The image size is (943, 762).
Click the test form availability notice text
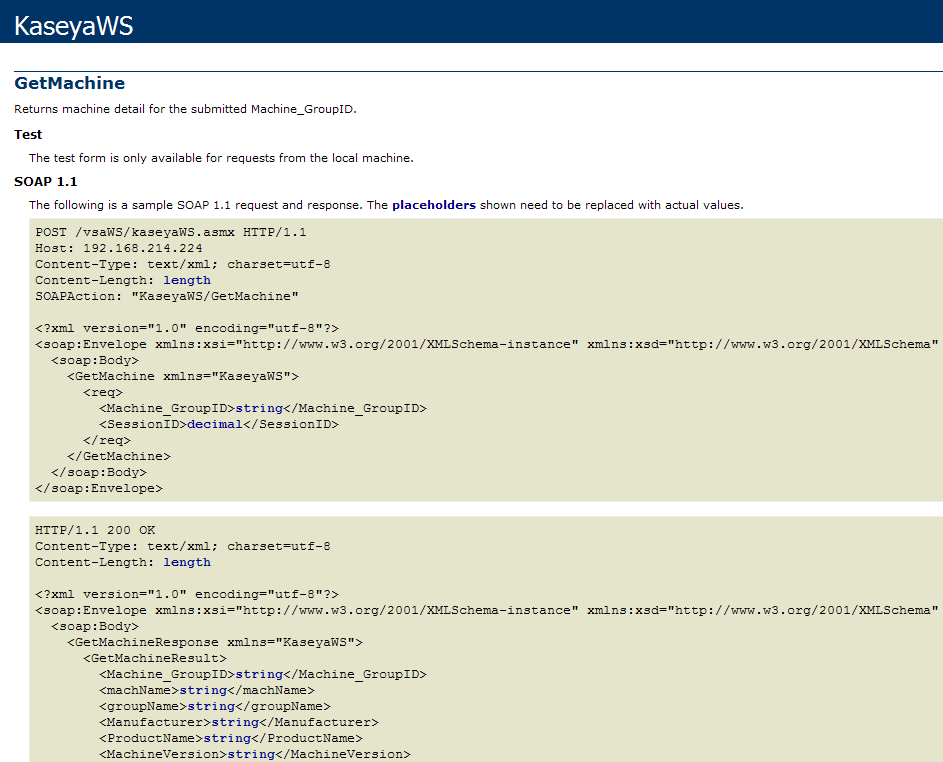click(x=220, y=158)
